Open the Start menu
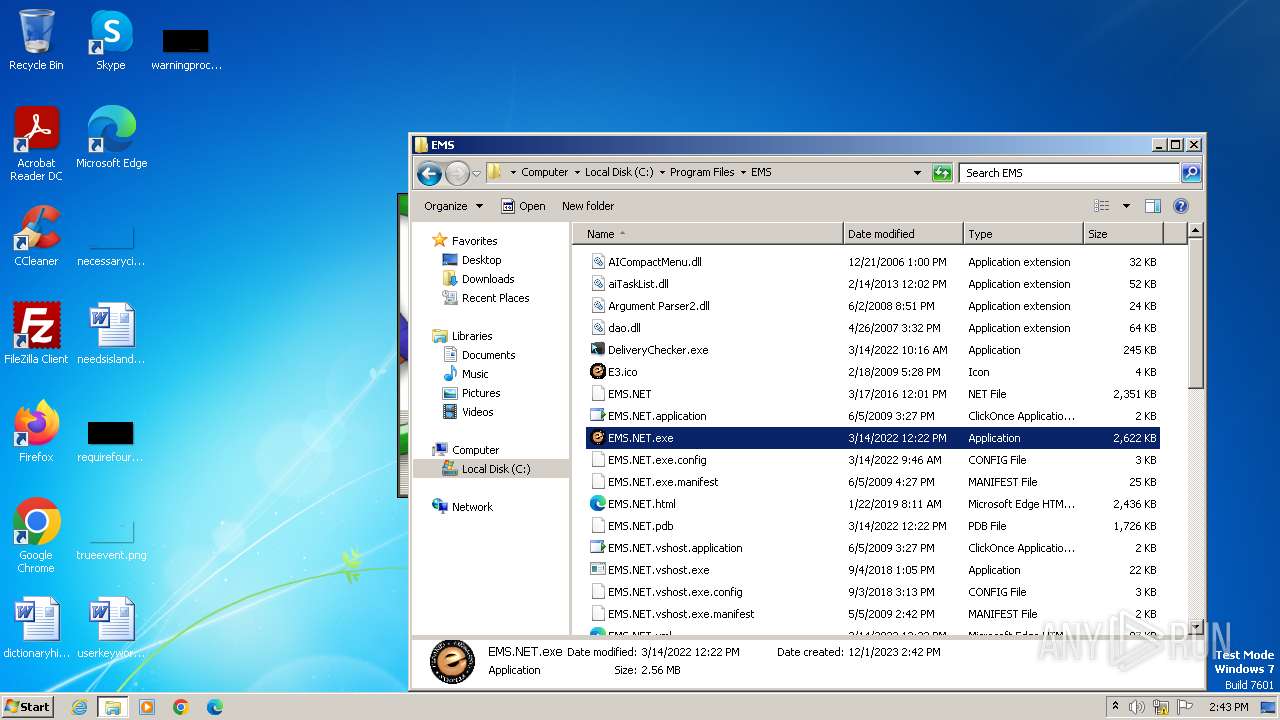The width and height of the screenshot is (1280, 720). point(28,707)
